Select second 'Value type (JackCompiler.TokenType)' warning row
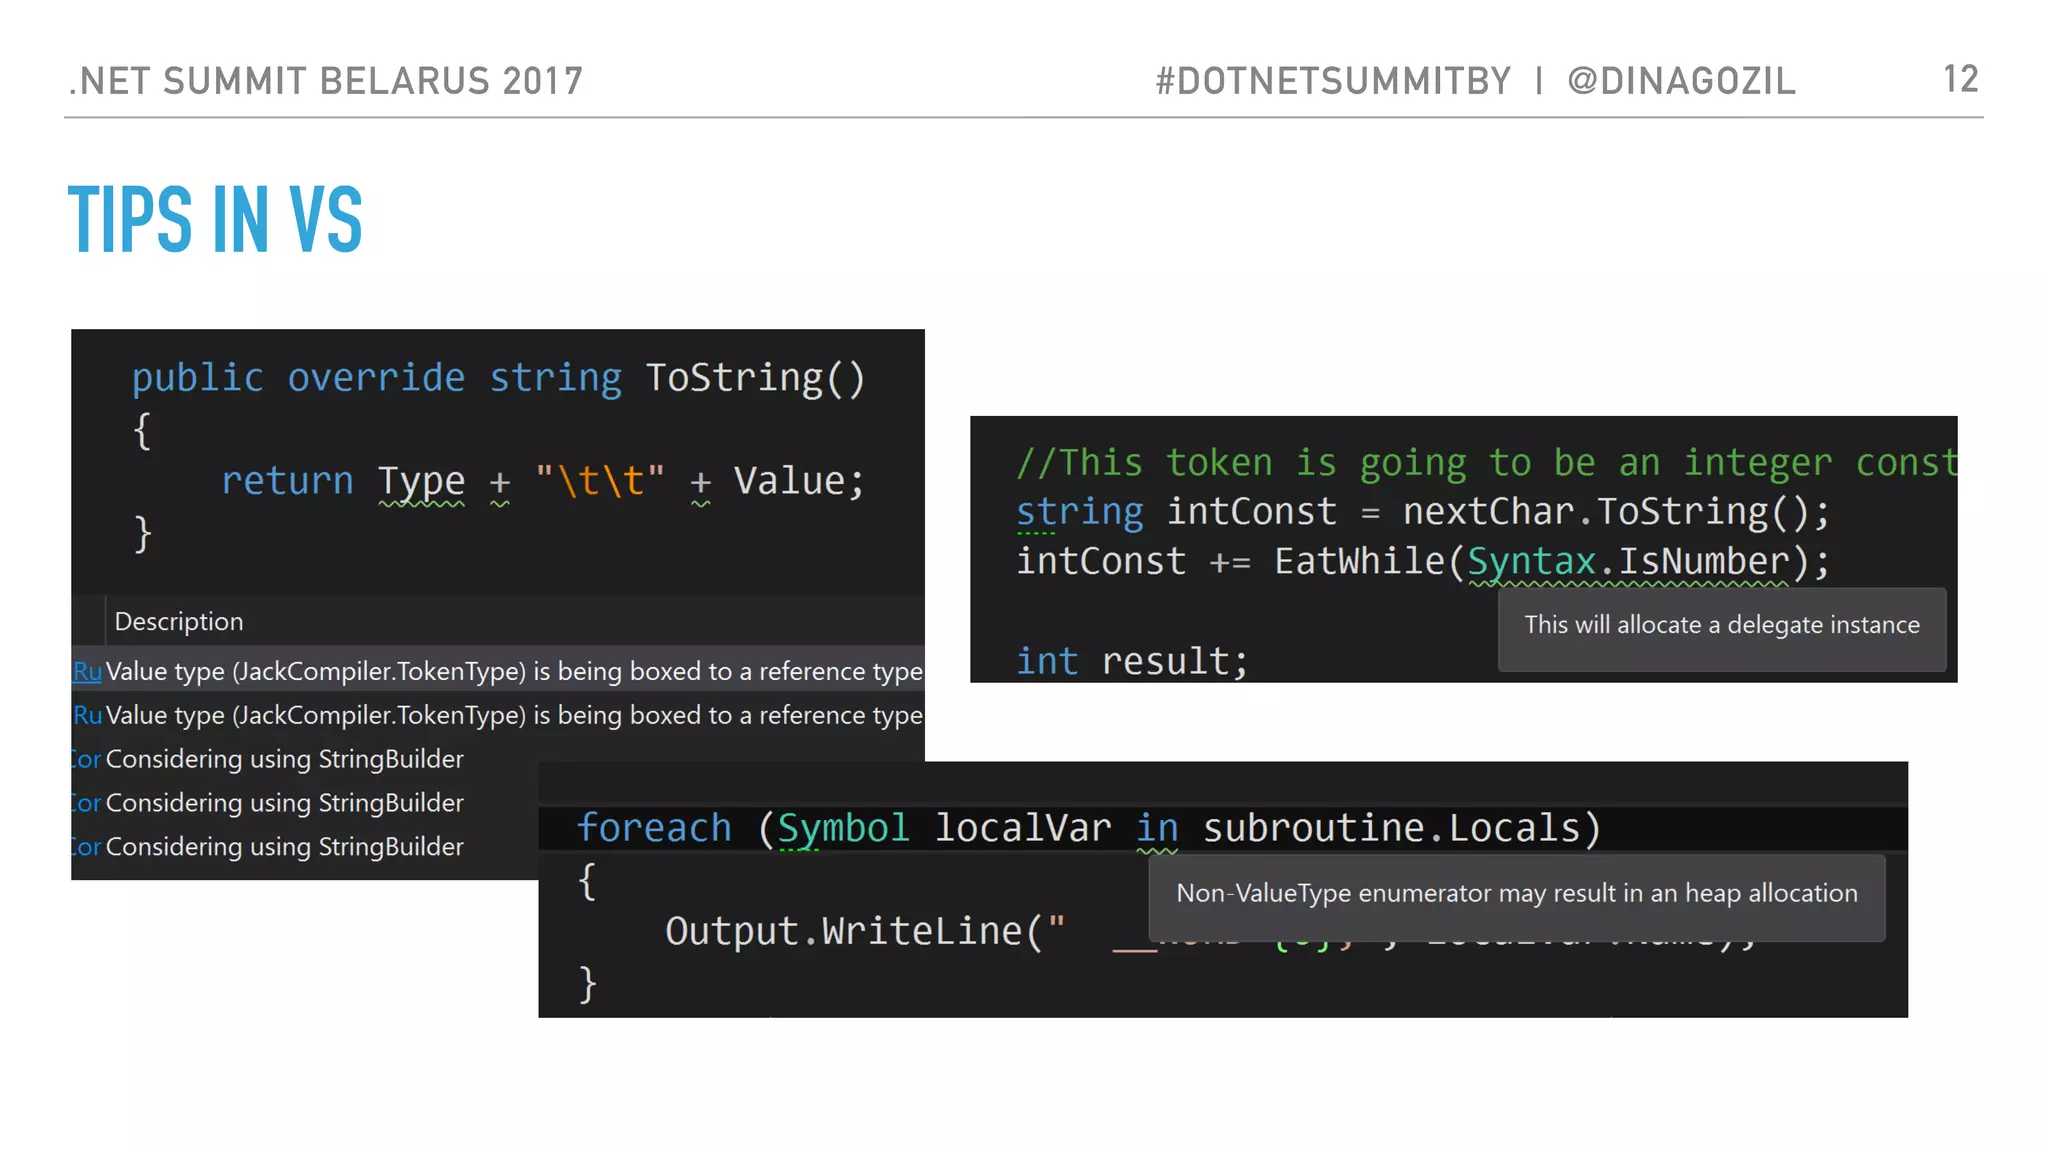Screen dimensions: 2048x1152 pos(498,715)
